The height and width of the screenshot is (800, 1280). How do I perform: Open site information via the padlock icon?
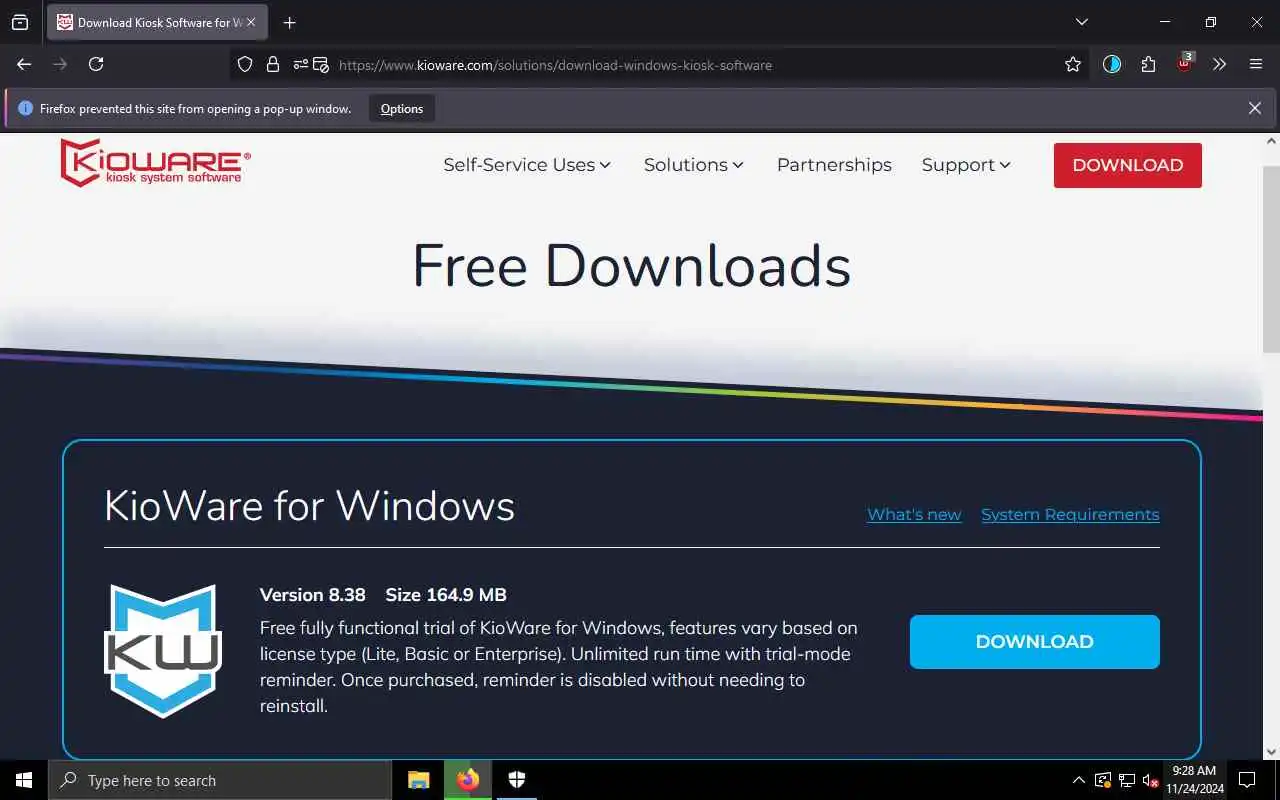point(272,65)
